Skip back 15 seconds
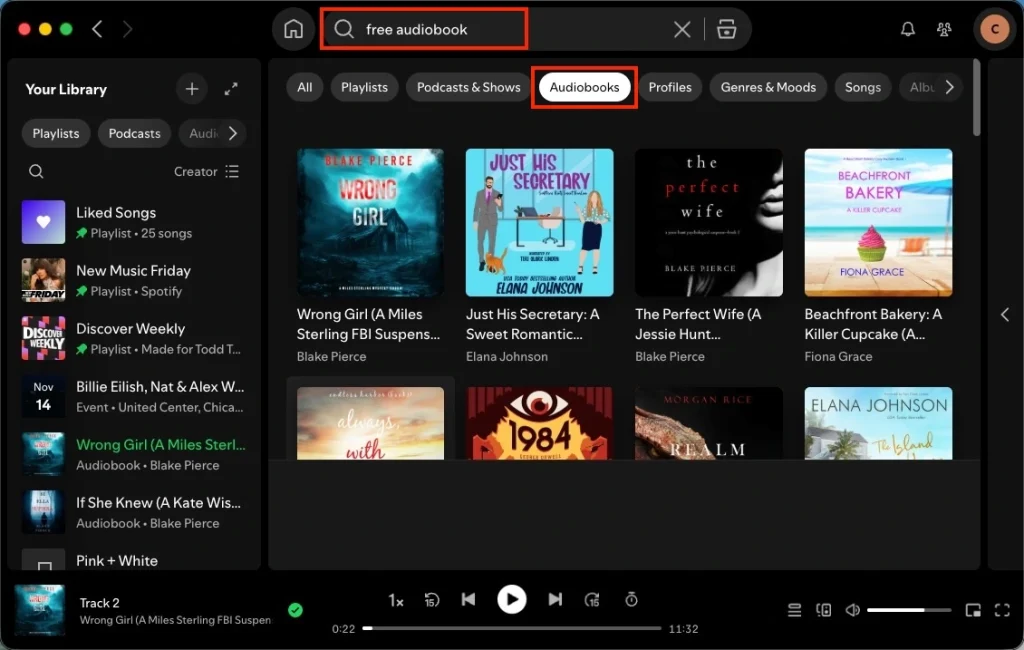The width and height of the screenshot is (1024, 650). pos(431,599)
